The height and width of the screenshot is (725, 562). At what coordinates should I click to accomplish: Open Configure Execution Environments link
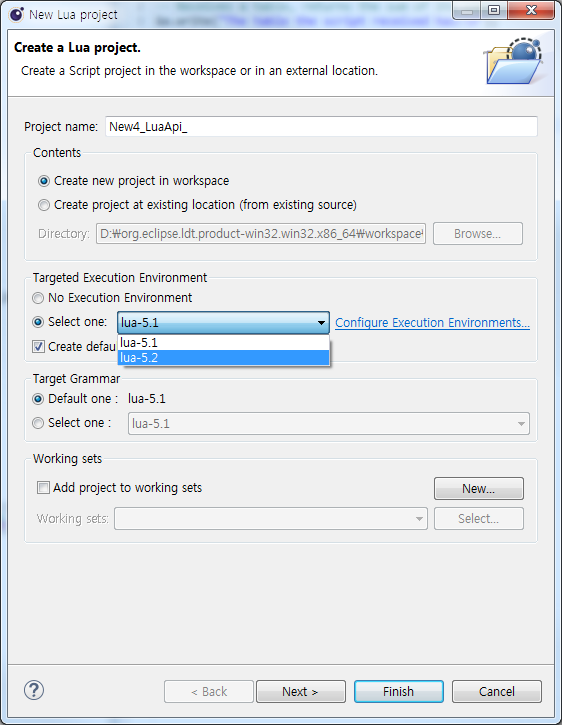click(432, 322)
